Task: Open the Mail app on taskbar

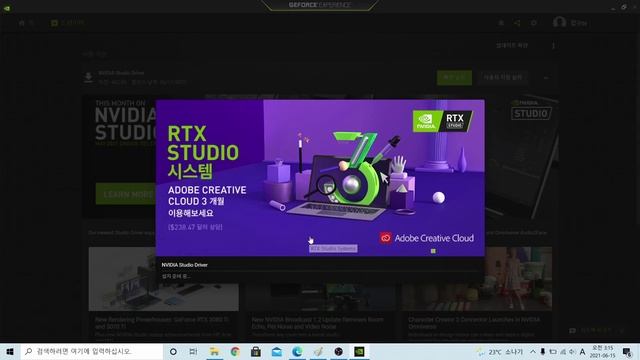Action: (x=277, y=351)
